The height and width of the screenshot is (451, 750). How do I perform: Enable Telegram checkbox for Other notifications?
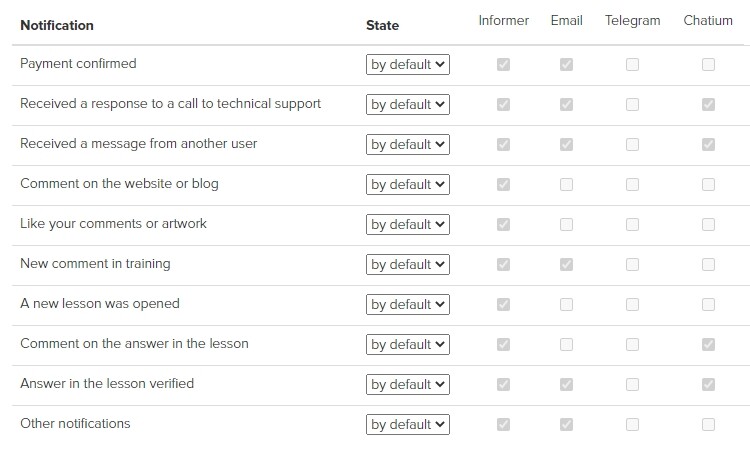point(632,424)
